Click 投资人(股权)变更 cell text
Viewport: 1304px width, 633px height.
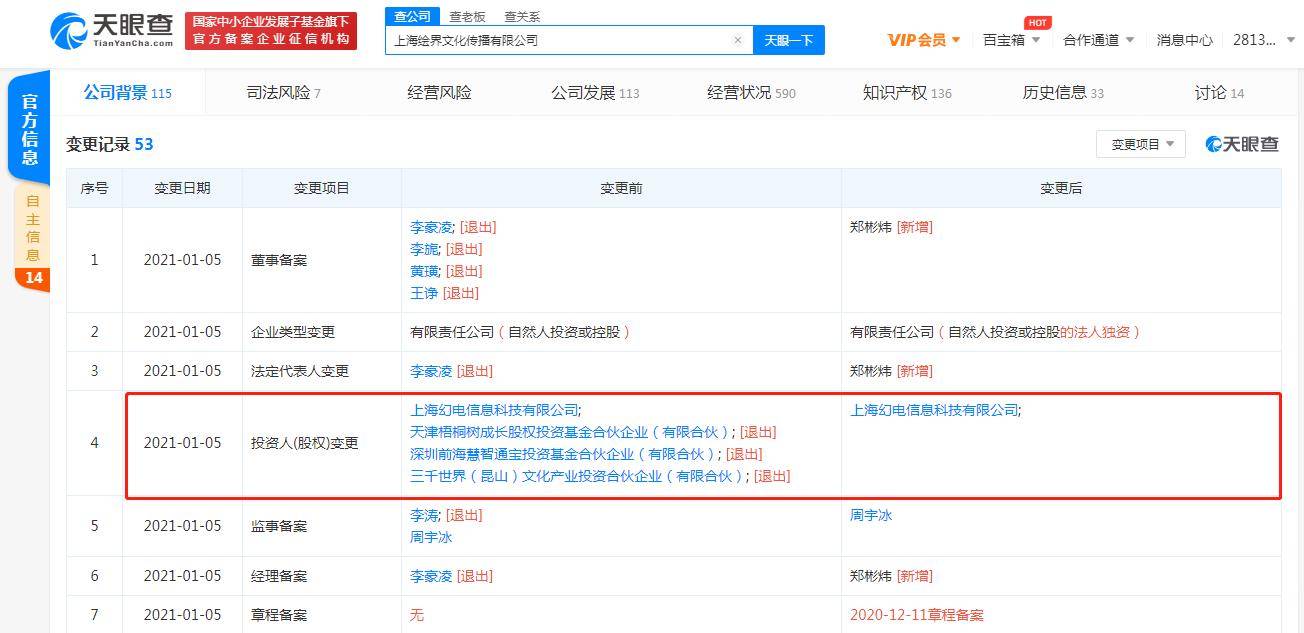tap(304, 443)
